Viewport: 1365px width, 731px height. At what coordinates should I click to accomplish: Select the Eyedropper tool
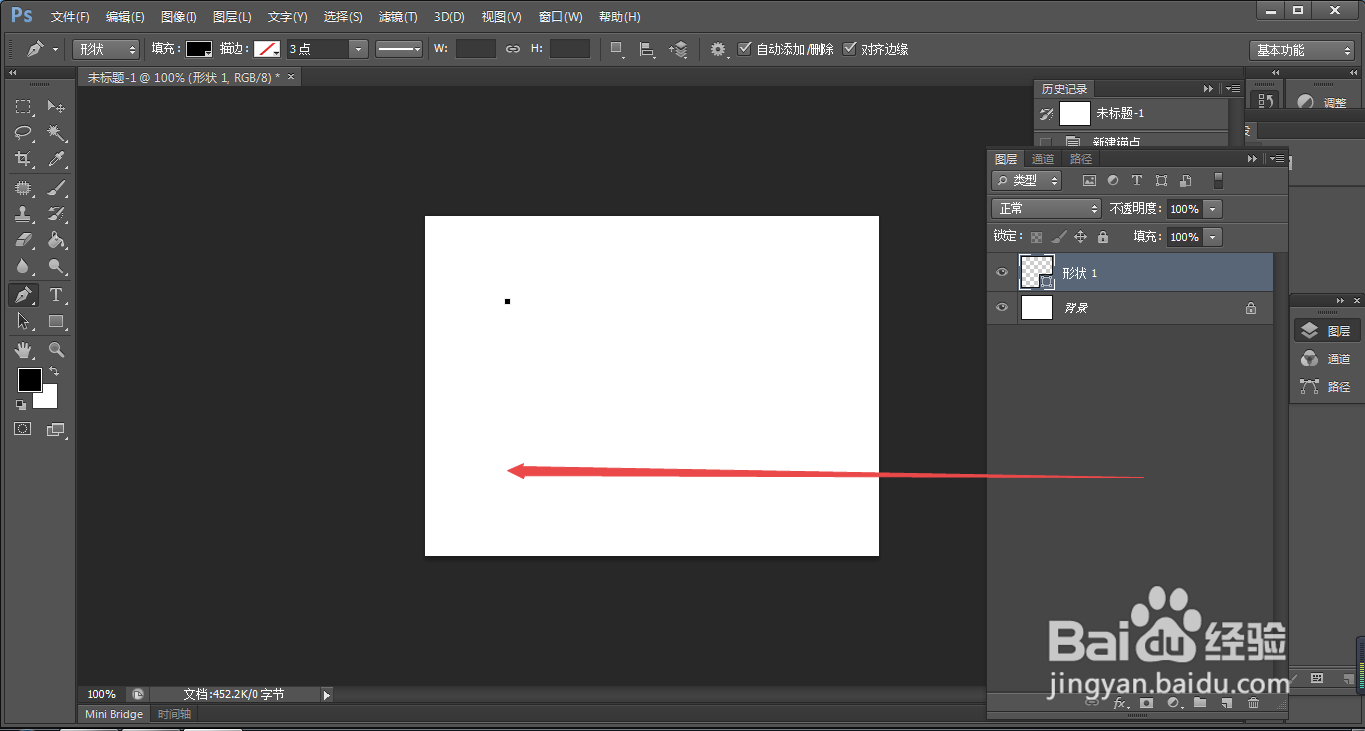coord(57,159)
